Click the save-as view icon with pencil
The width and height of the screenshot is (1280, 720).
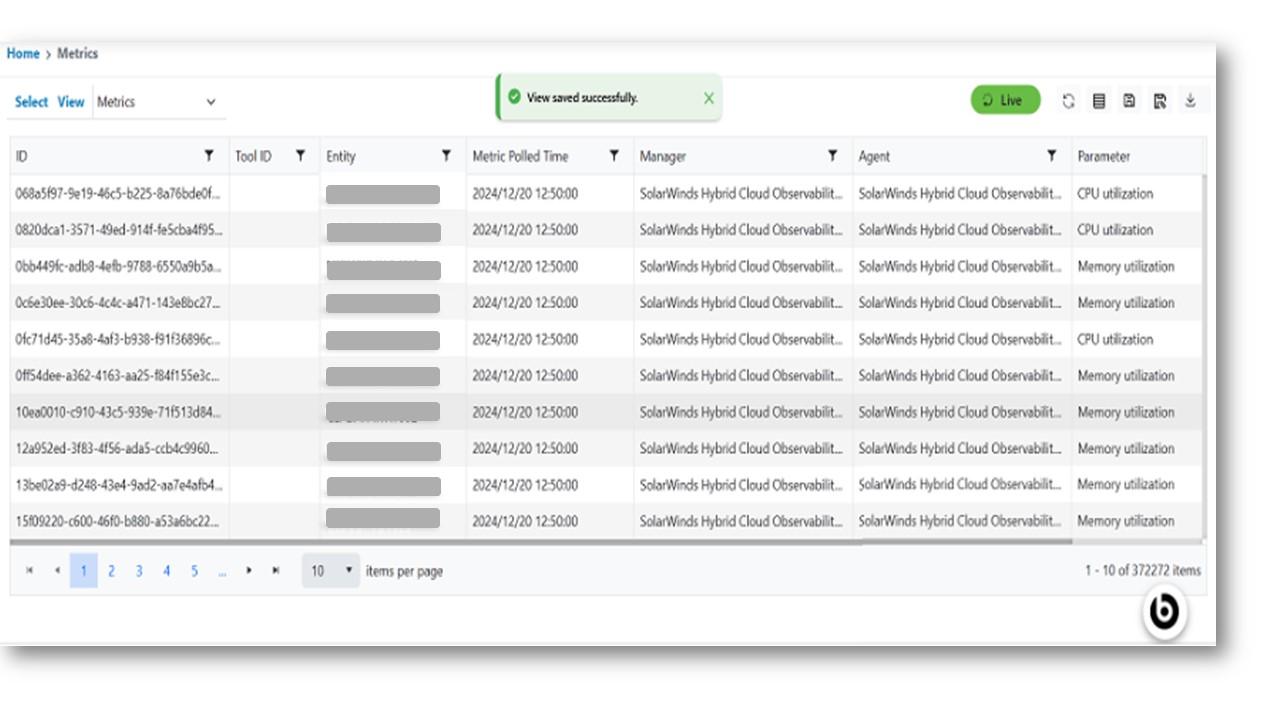(x=1160, y=101)
